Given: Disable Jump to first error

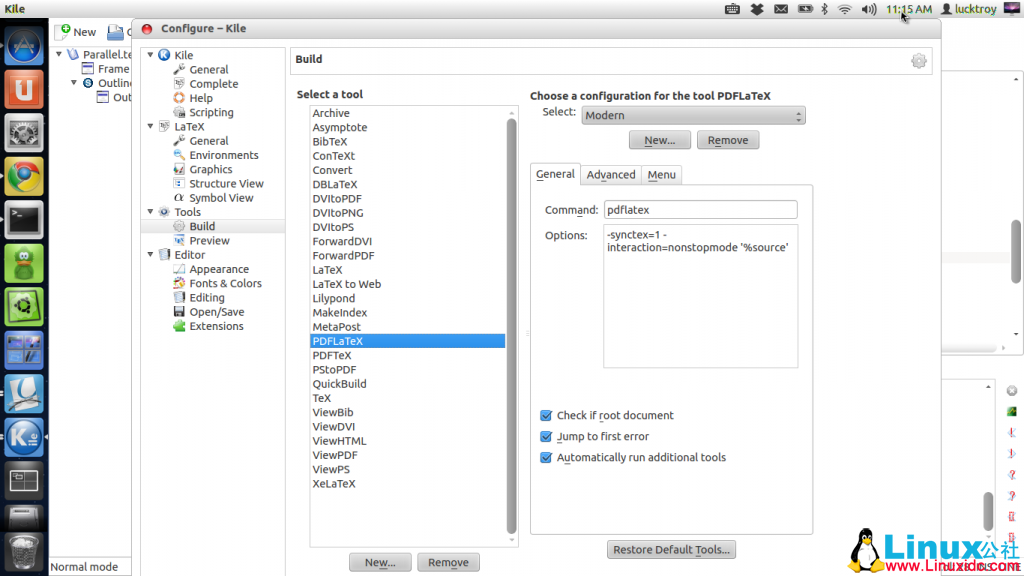Looking at the screenshot, I should [x=546, y=434].
